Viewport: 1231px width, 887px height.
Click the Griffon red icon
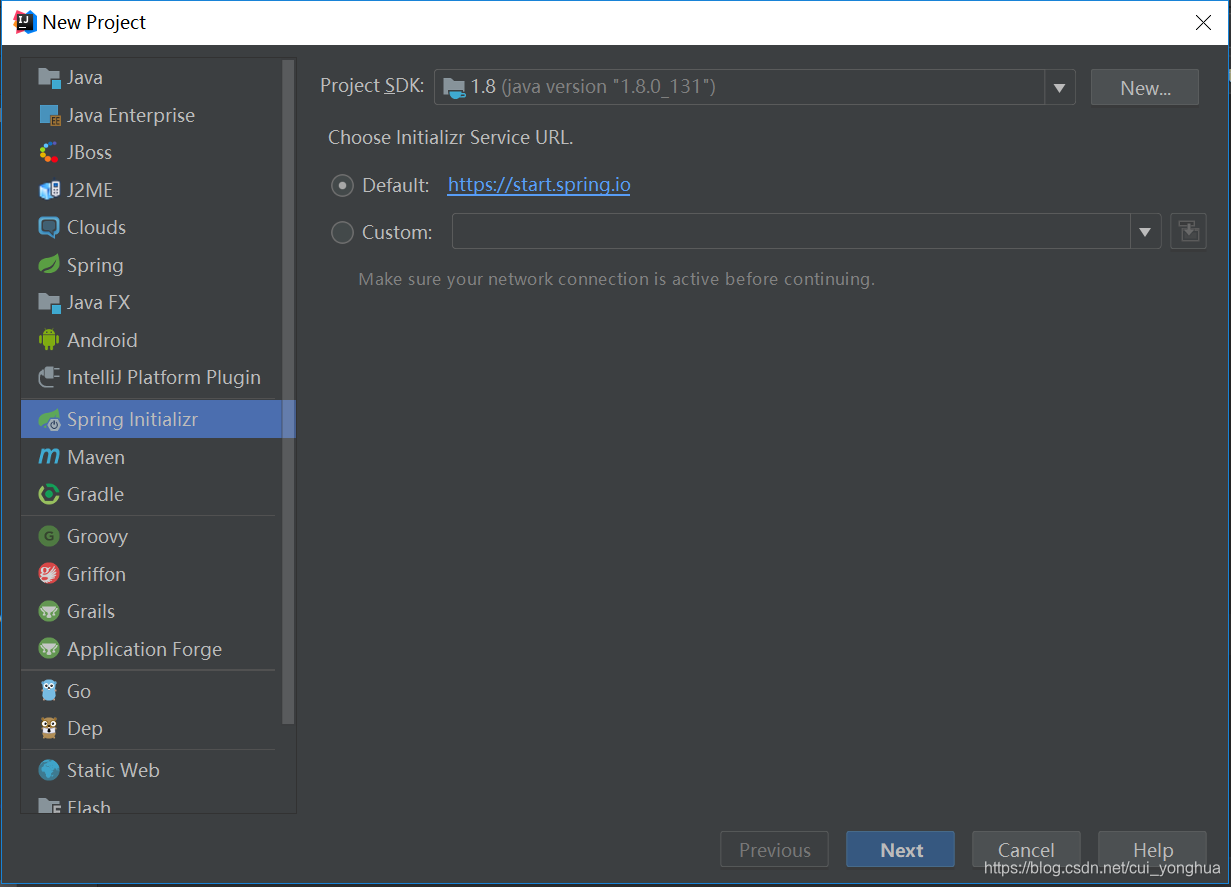[x=49, y=574]
